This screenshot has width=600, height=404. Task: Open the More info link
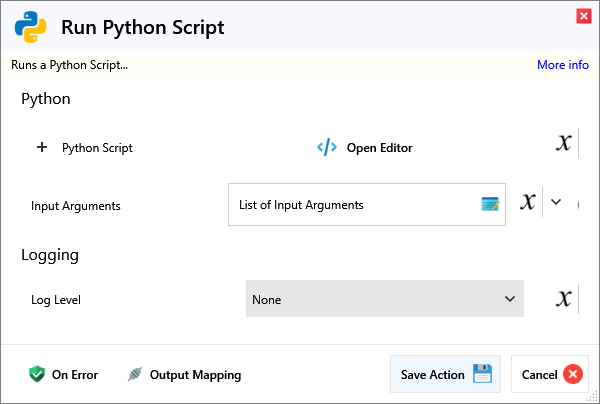click(x=562, y=65)
